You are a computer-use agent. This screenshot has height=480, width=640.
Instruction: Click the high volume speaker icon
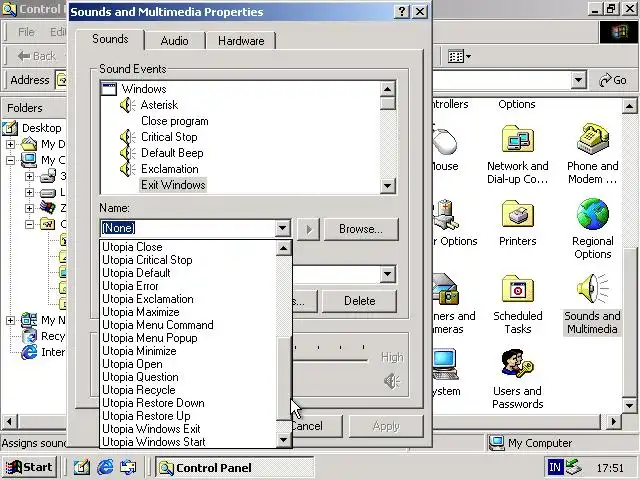click(392, 381)
